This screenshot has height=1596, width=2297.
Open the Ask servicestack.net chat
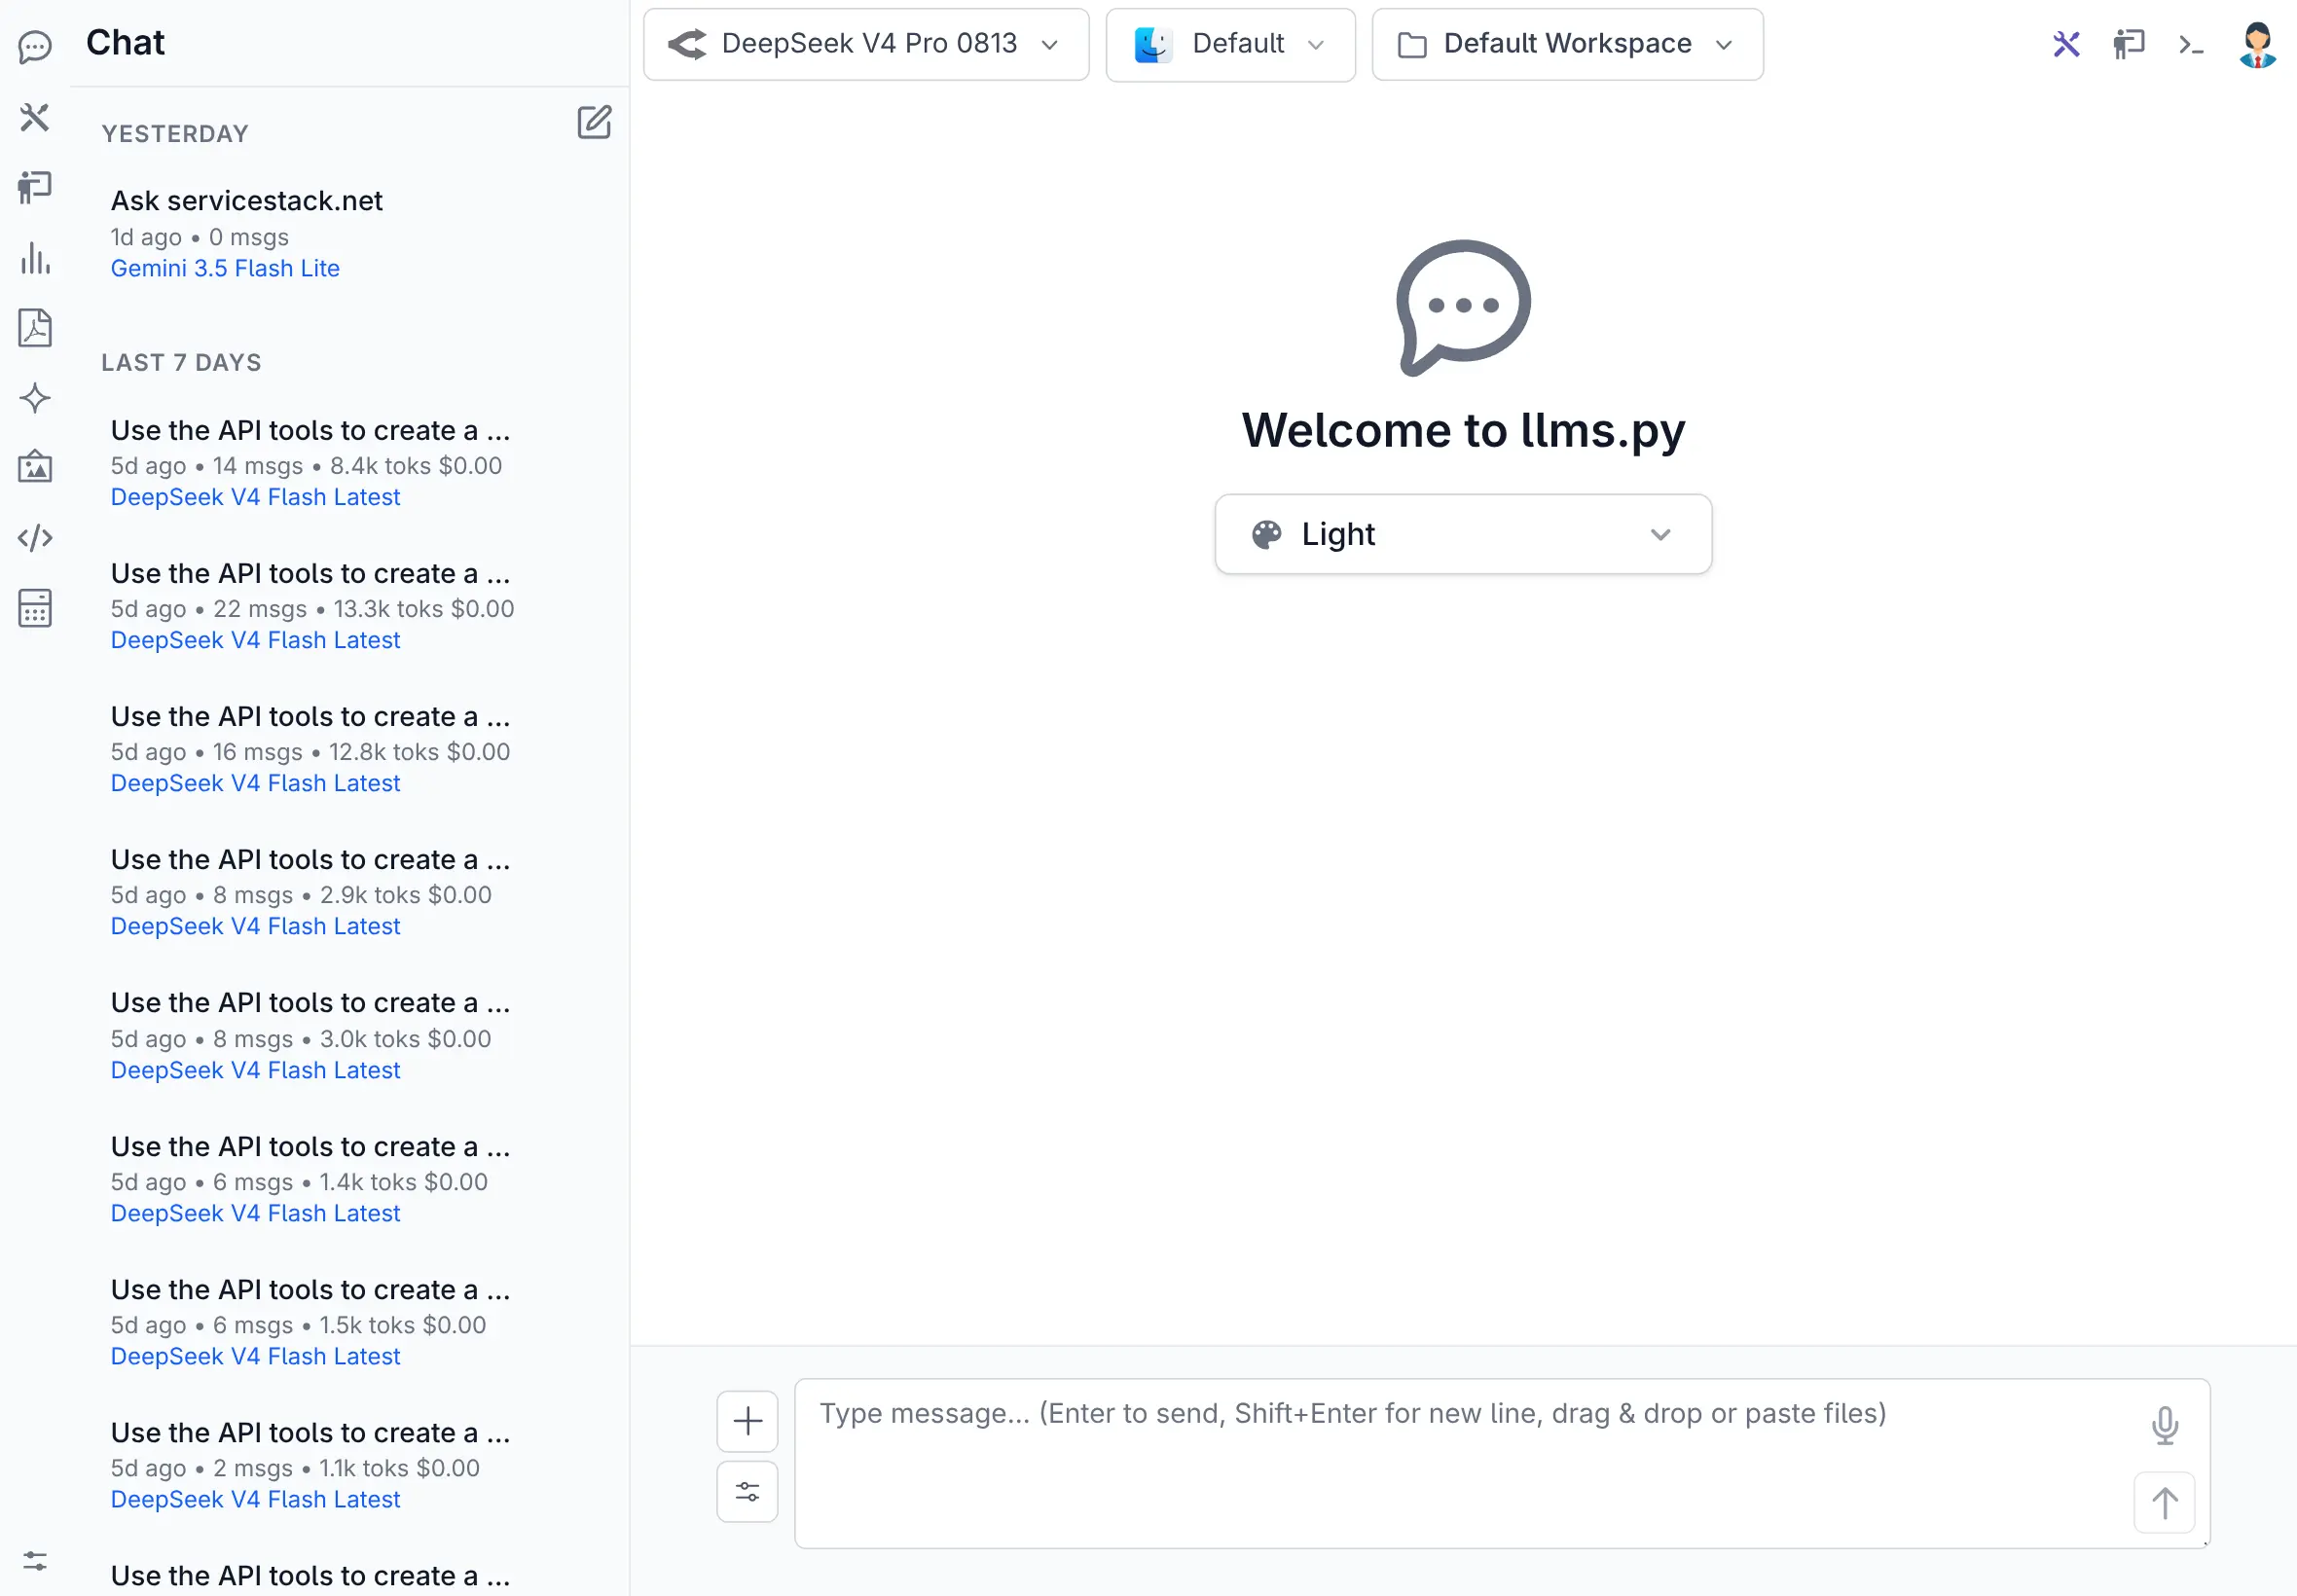click(349, 233)
